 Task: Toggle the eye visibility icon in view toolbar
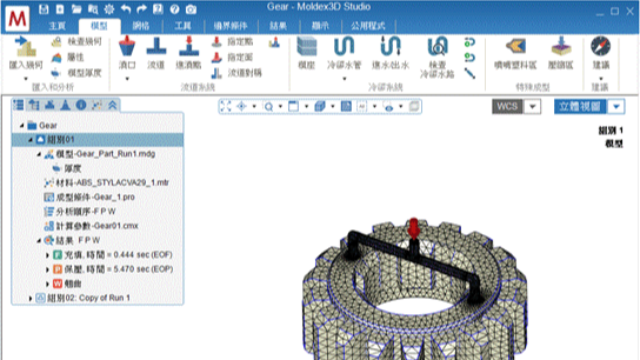[389, 107]
